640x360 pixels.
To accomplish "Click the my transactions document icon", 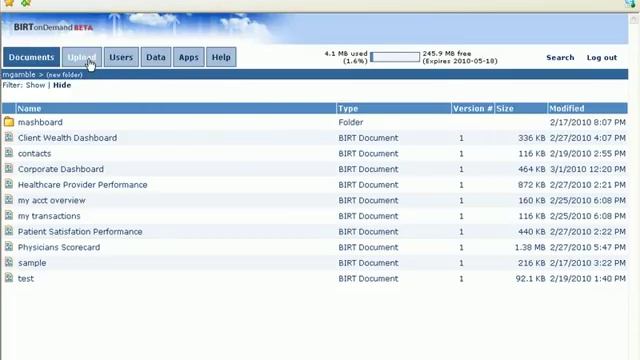I will pyautogui.click(x=9, y=215).
